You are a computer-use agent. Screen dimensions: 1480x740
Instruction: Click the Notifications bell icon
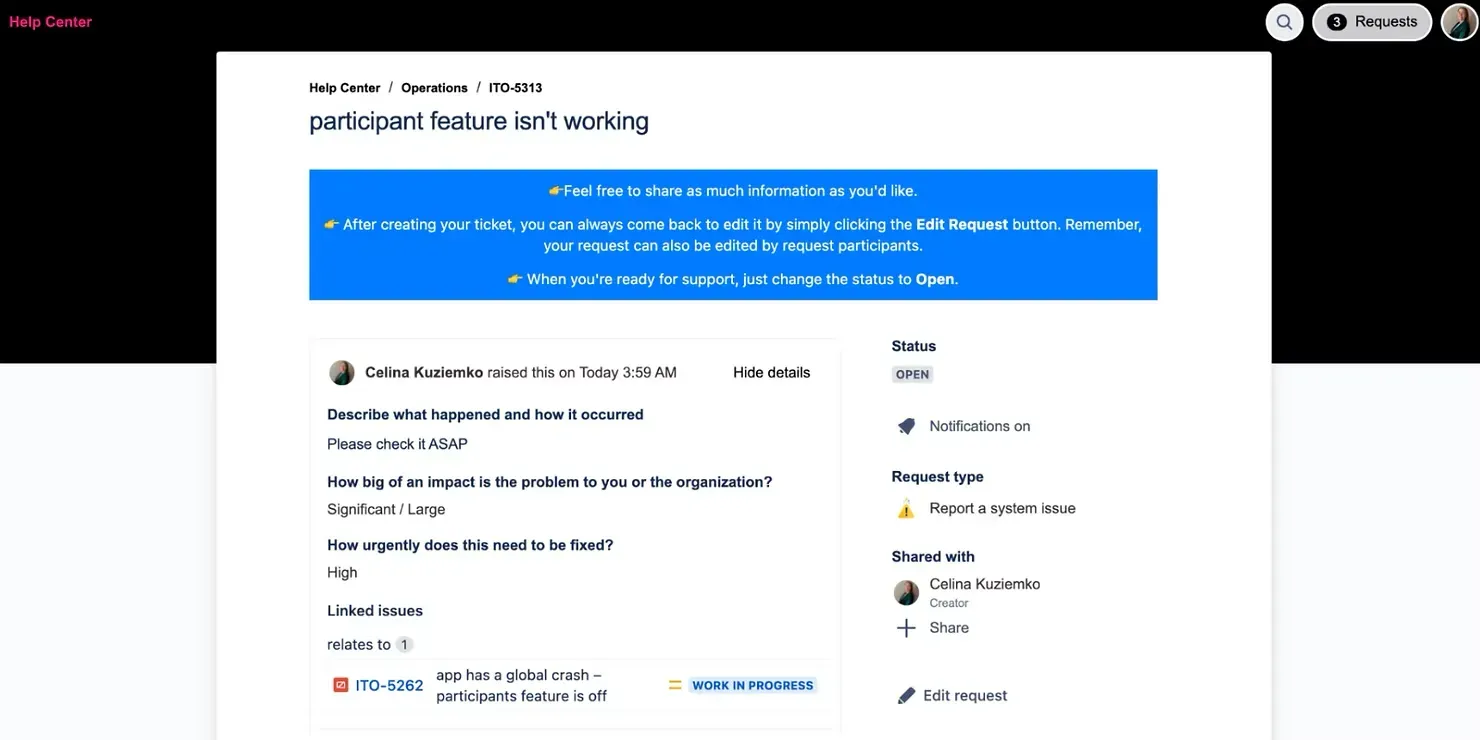coord(906,425)
